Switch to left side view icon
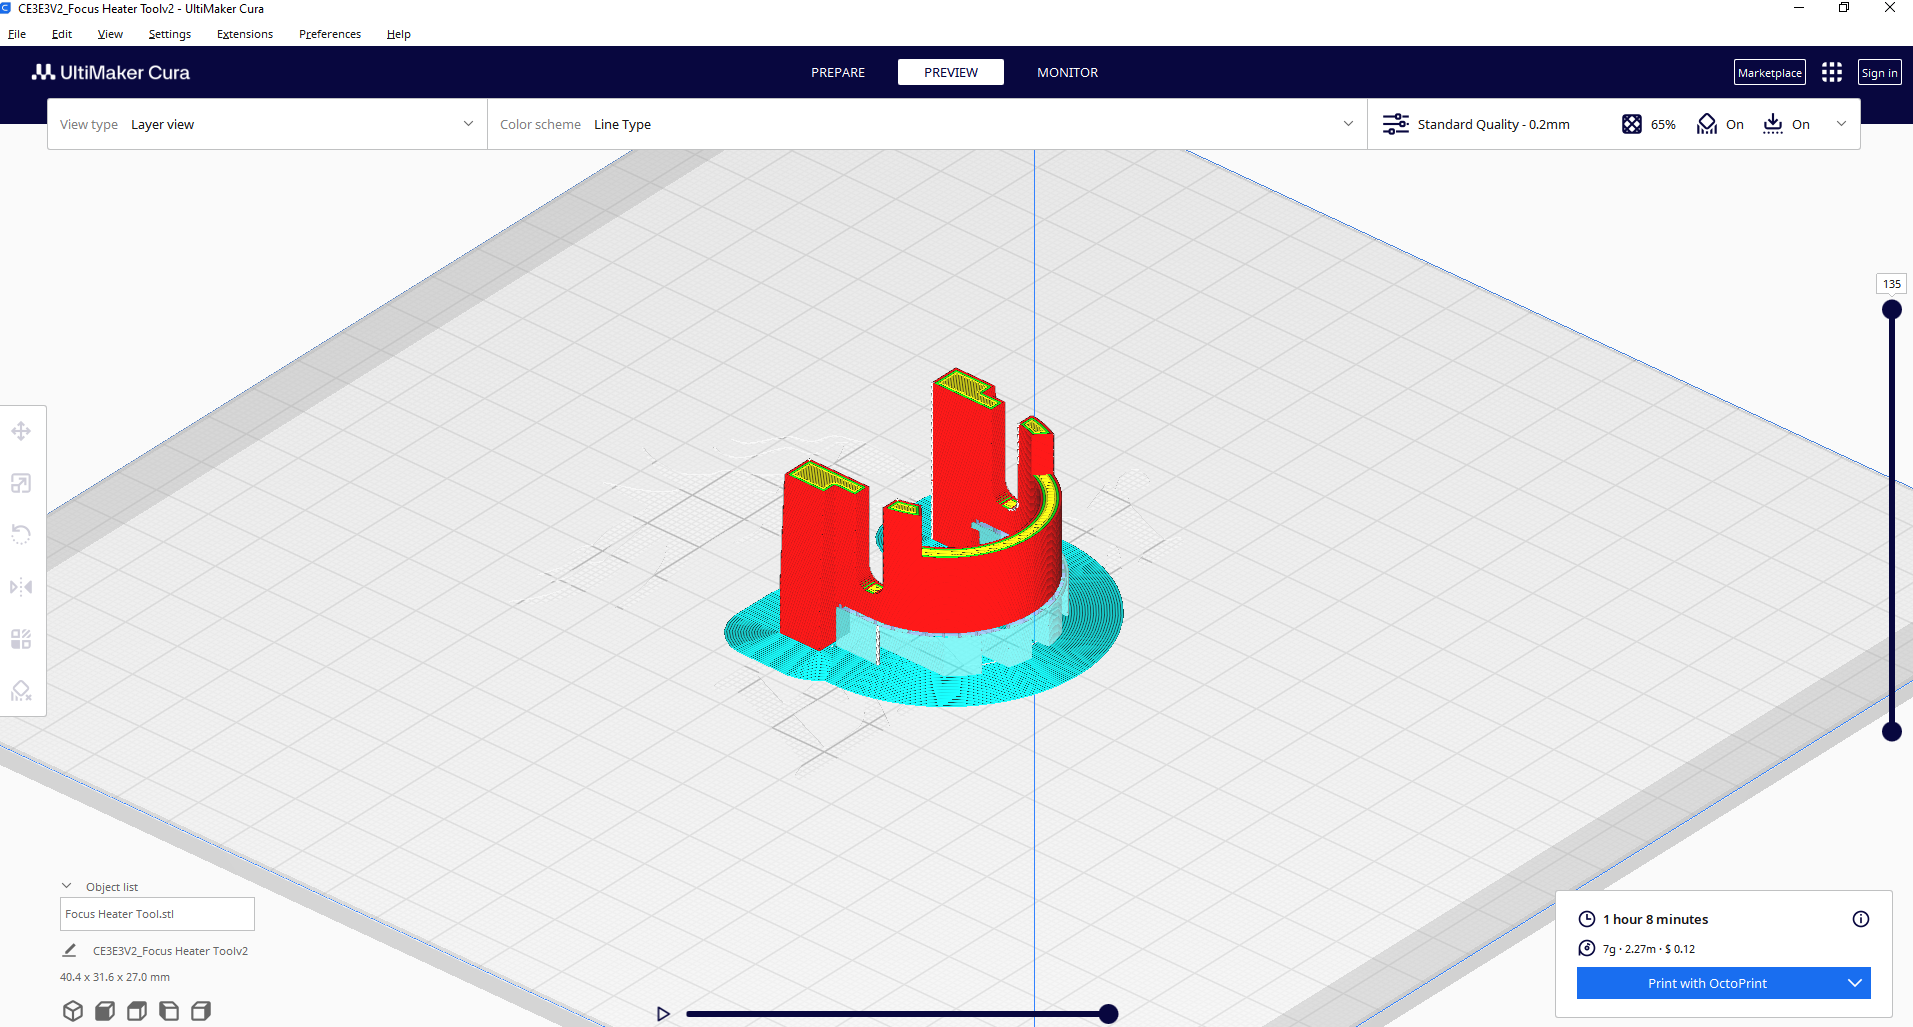Image resolution: width=1913 pixels, height=1027 pixels. [x=169, y=1011]
